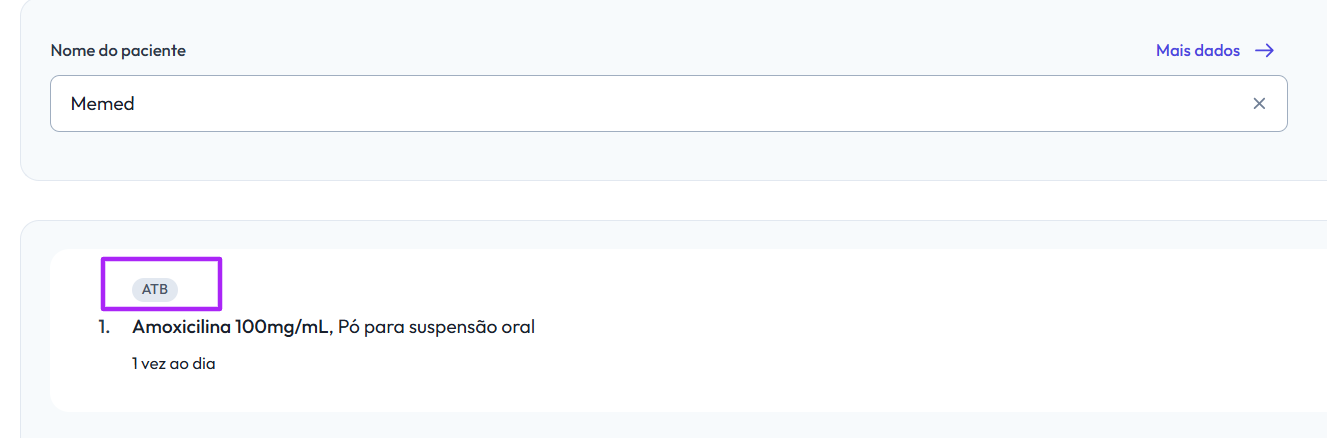Edit the 1 vez ao dia posology
This screenshot has height=438, width=1327.
coord(174,364)
